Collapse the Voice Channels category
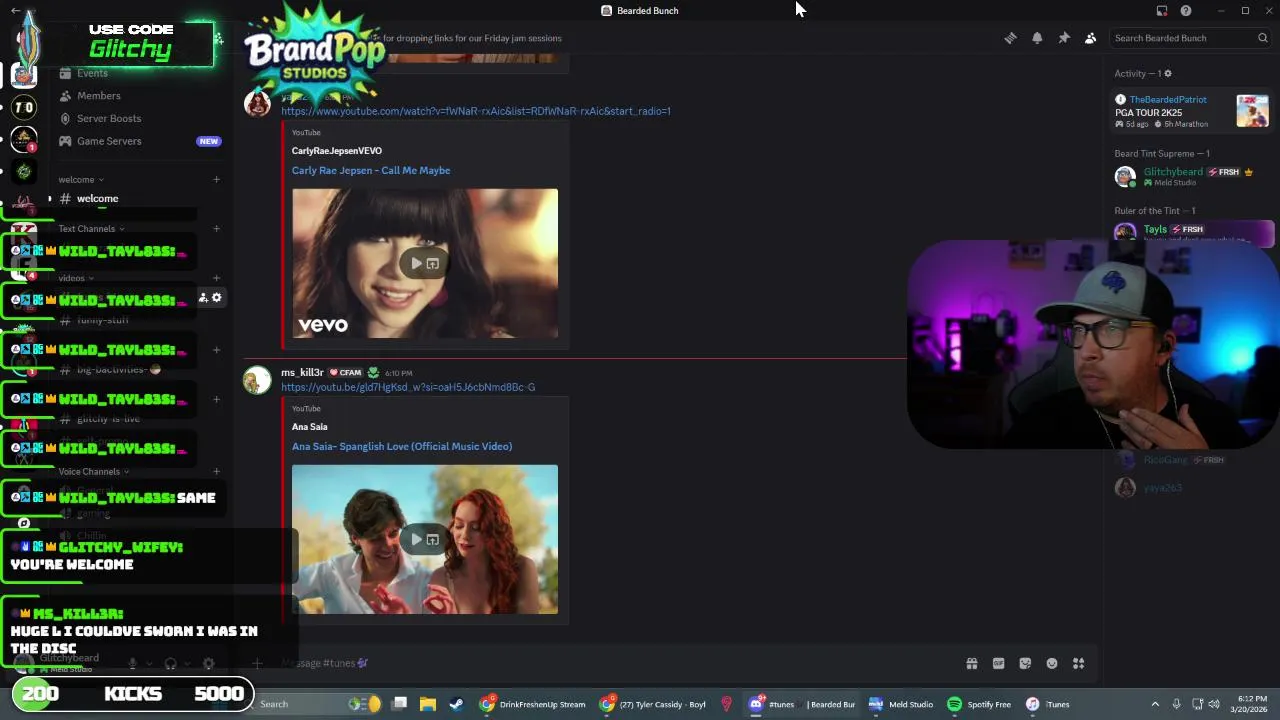The image size is (1280, 720). [93, 472]
